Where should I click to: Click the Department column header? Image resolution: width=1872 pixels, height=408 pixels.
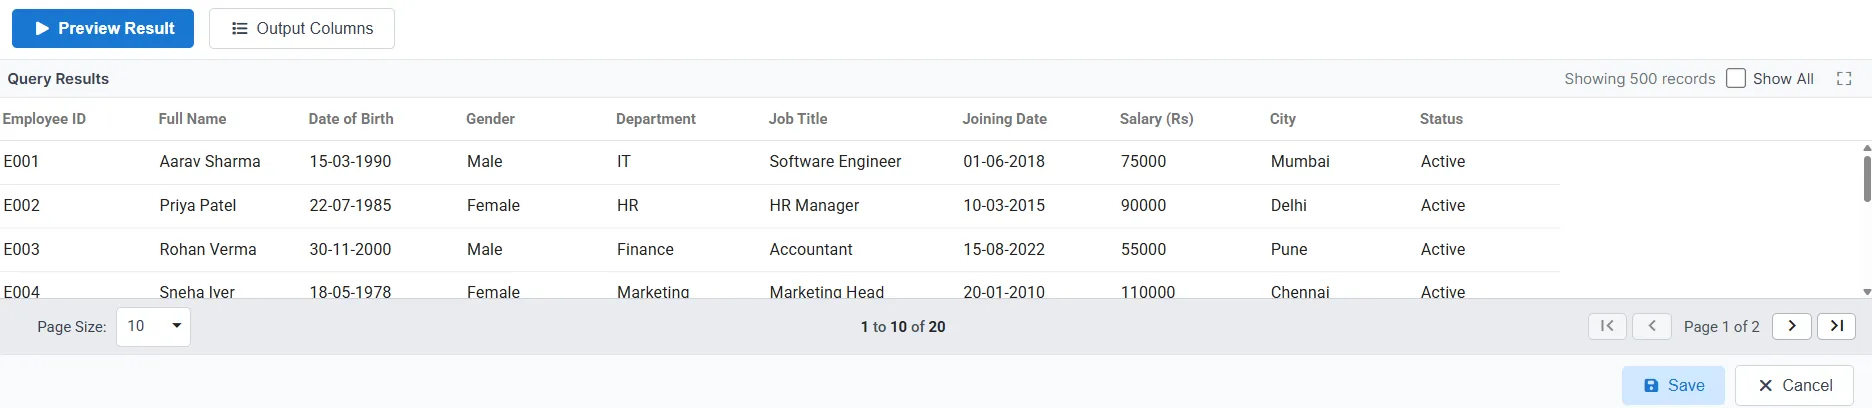pos(655,119)
